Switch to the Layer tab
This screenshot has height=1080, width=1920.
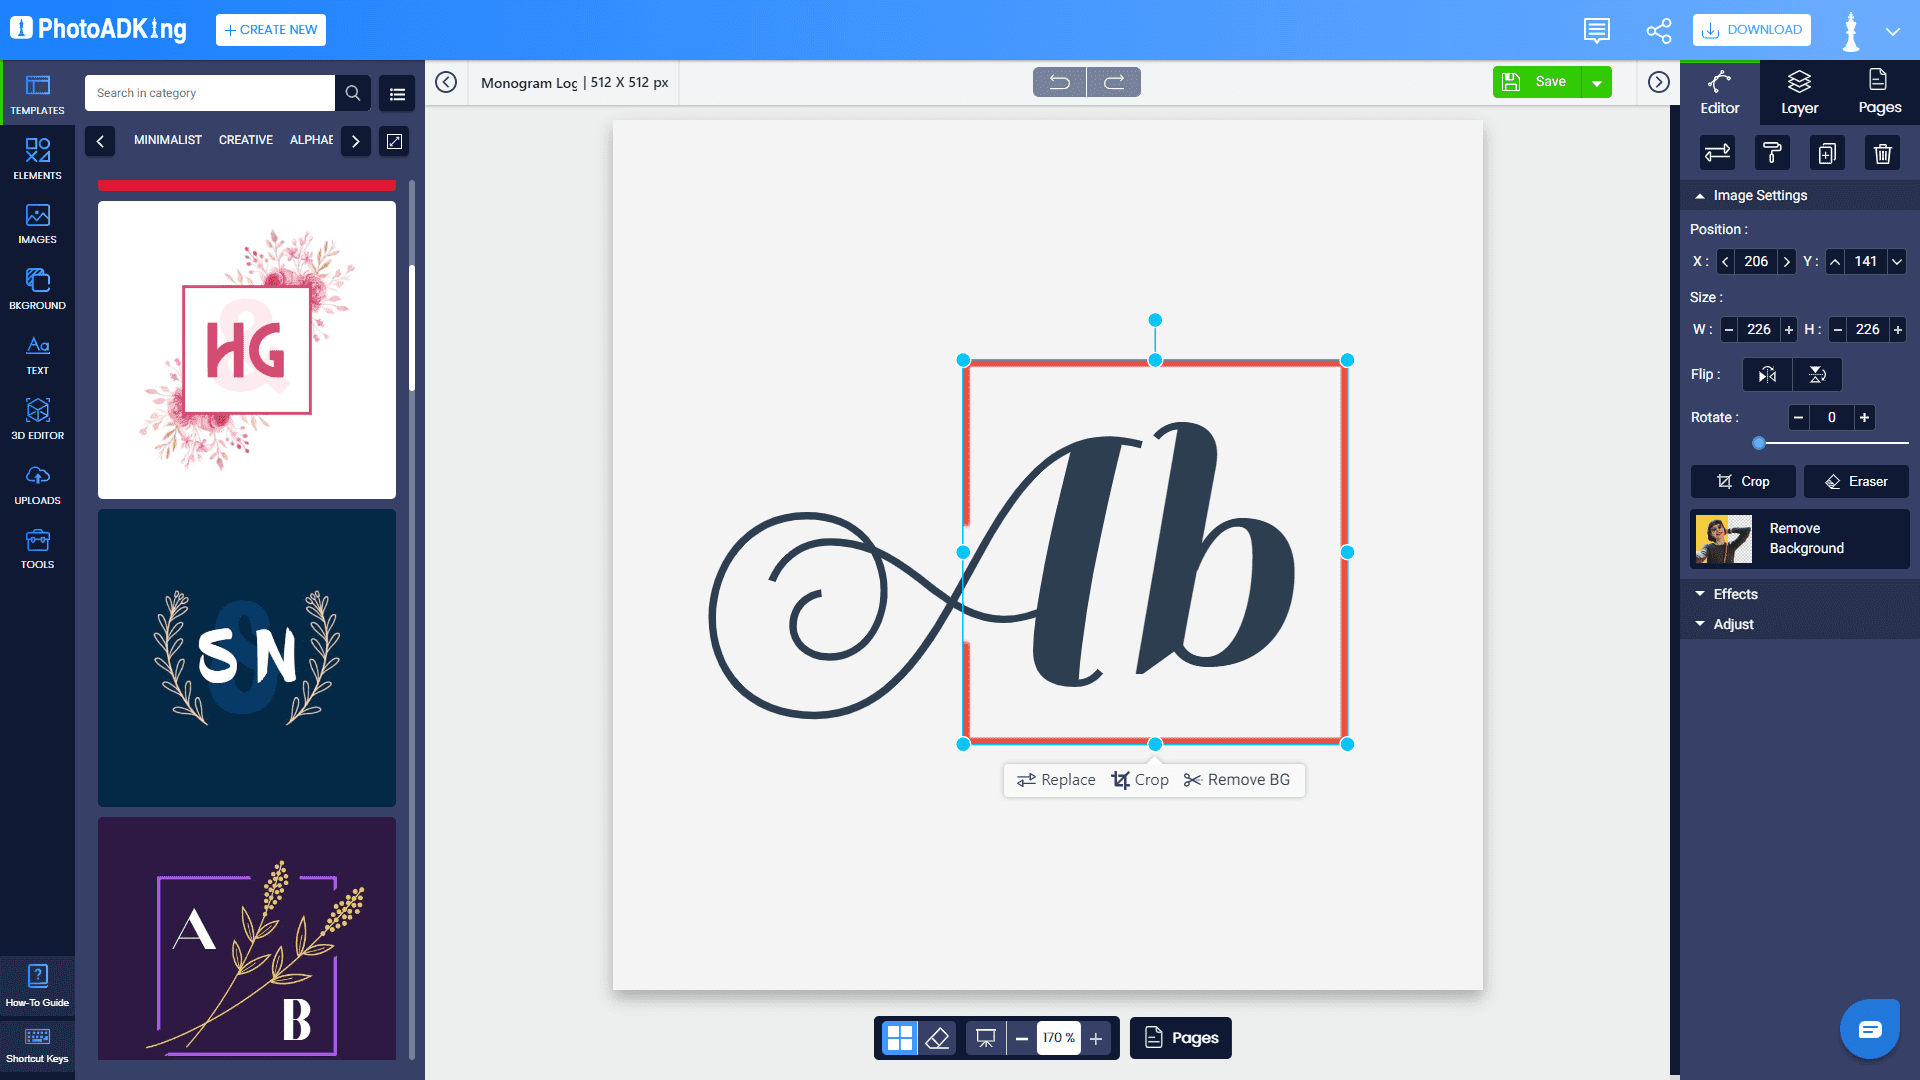1799,92
